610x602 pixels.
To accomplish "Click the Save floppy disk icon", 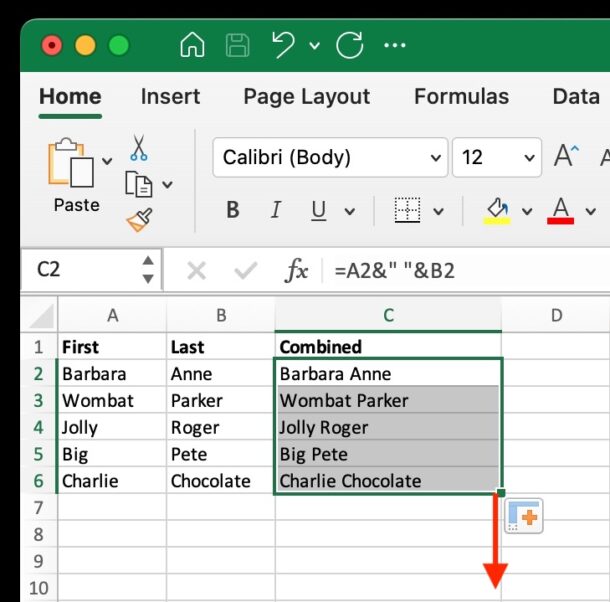I will pos(237,45).
